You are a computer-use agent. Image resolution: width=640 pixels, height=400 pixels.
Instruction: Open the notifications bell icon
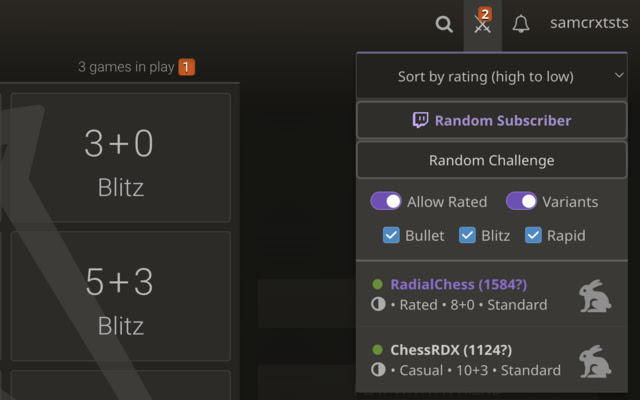[521, 24]
